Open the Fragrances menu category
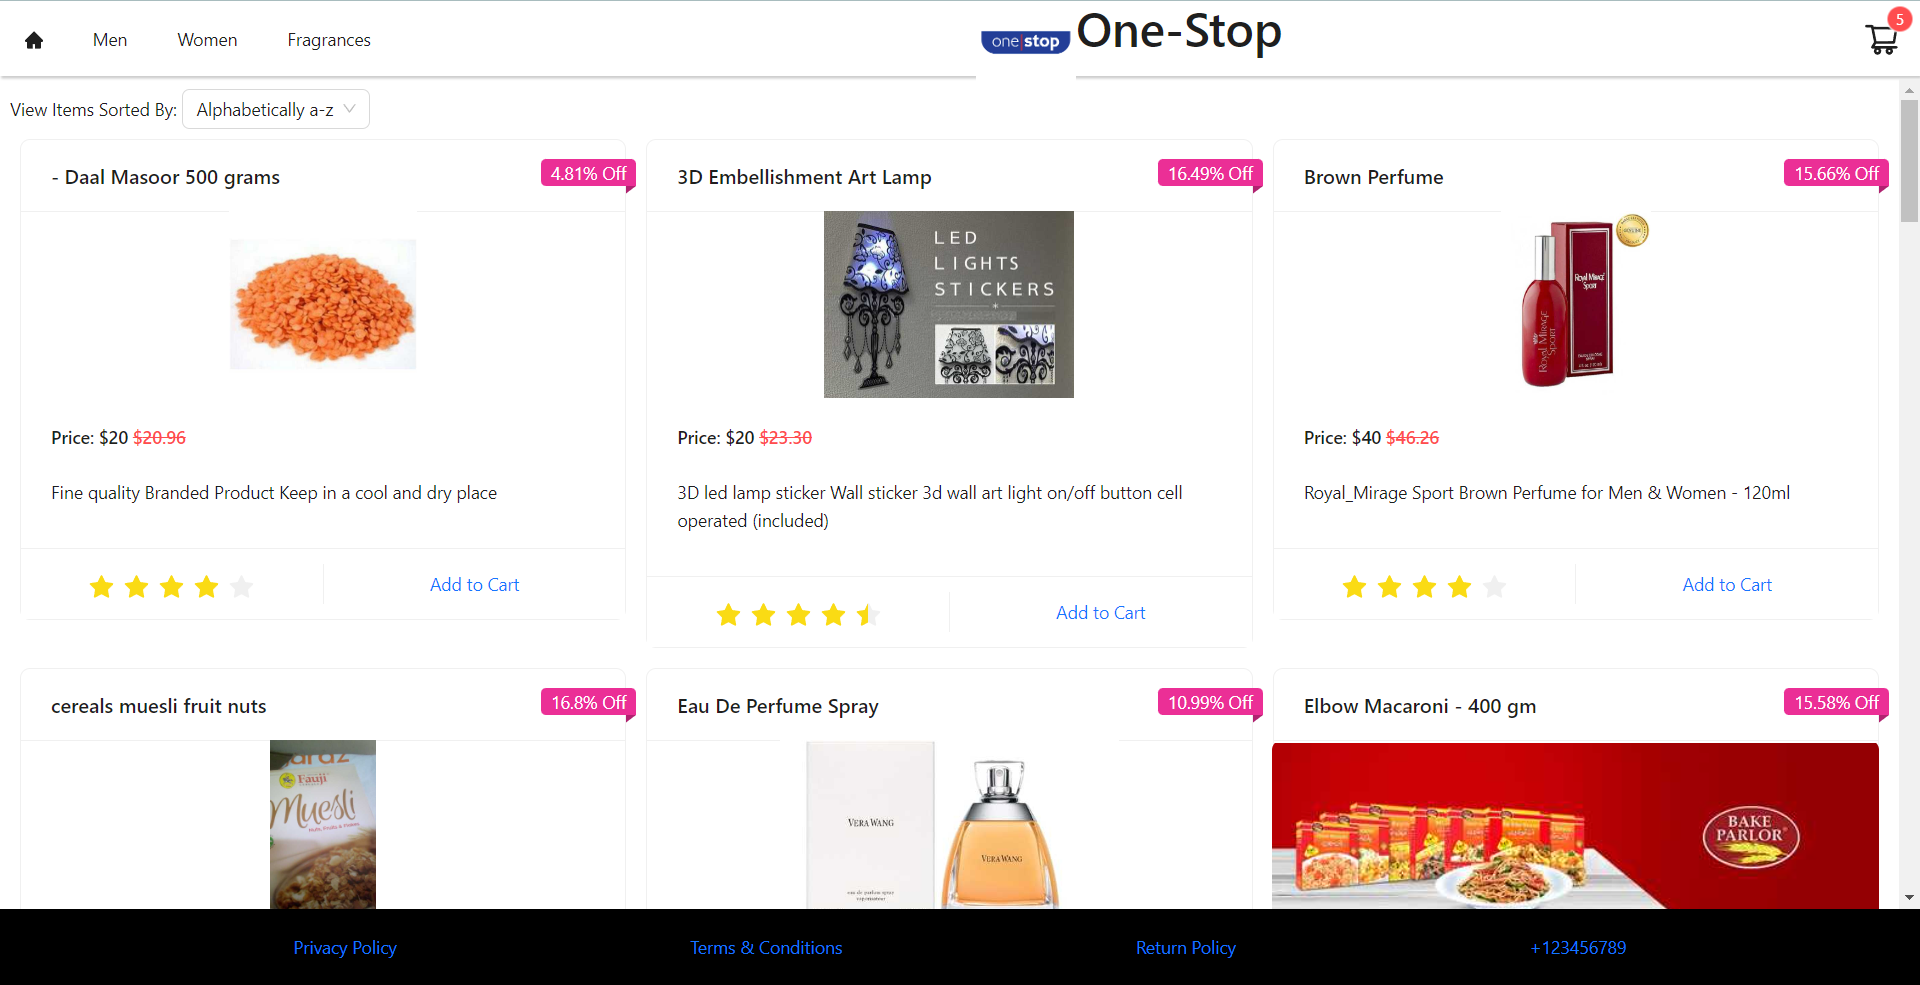1920x985 pixels. (328, 40)
